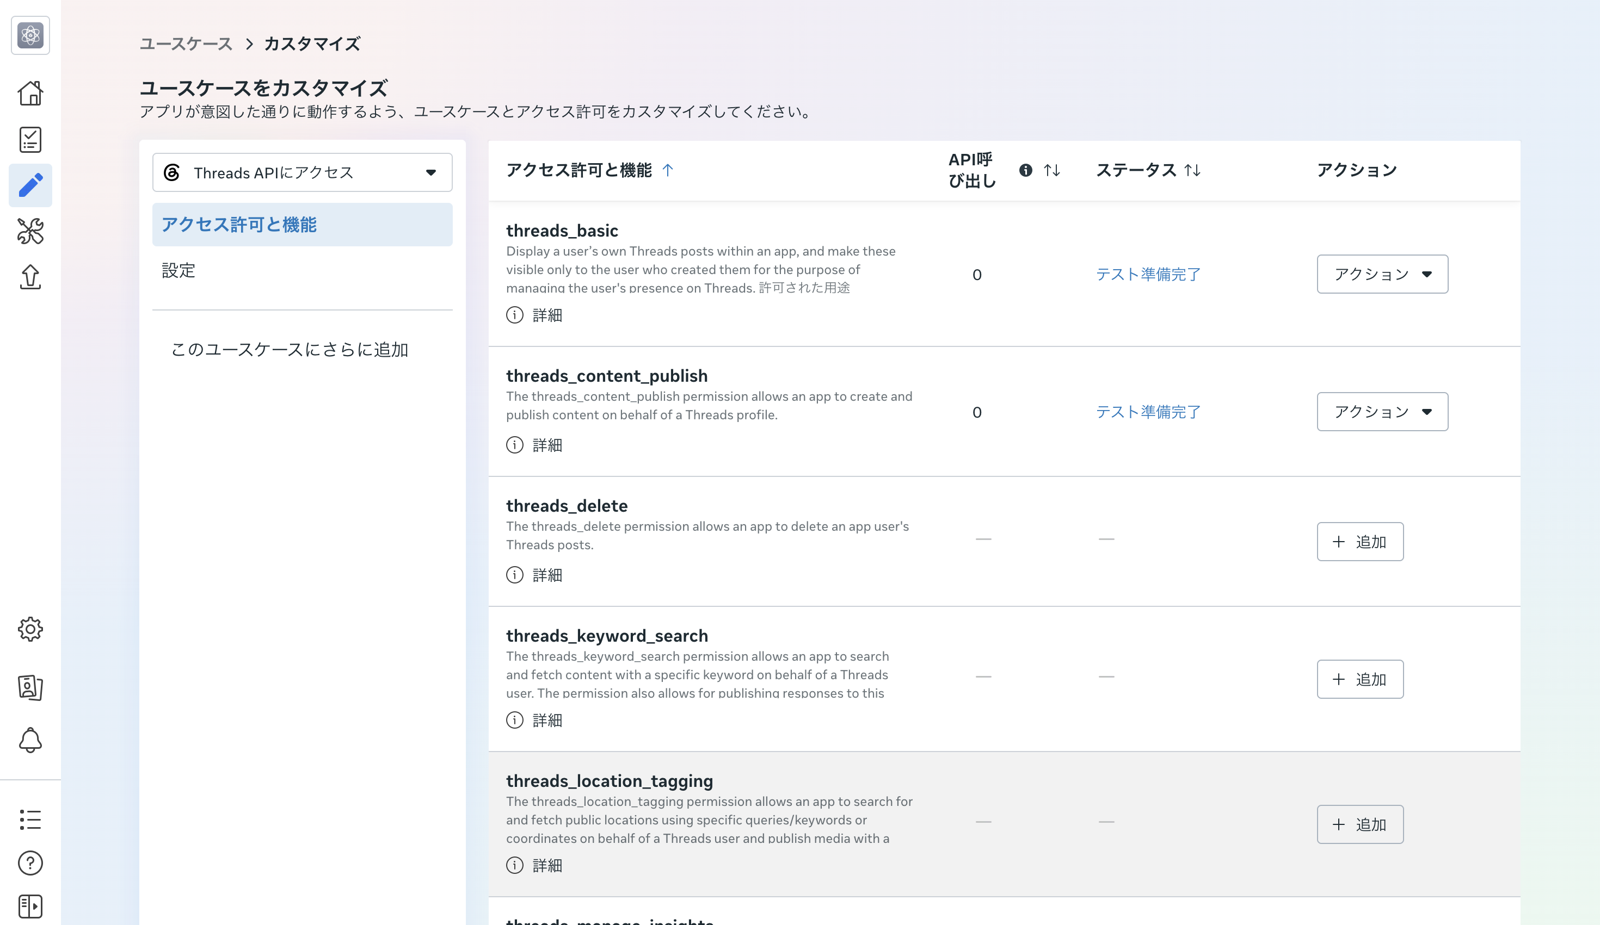1600x925 pixels.
Task: Click カスタマイズ breadcrumb text
Action: point(312,44)
